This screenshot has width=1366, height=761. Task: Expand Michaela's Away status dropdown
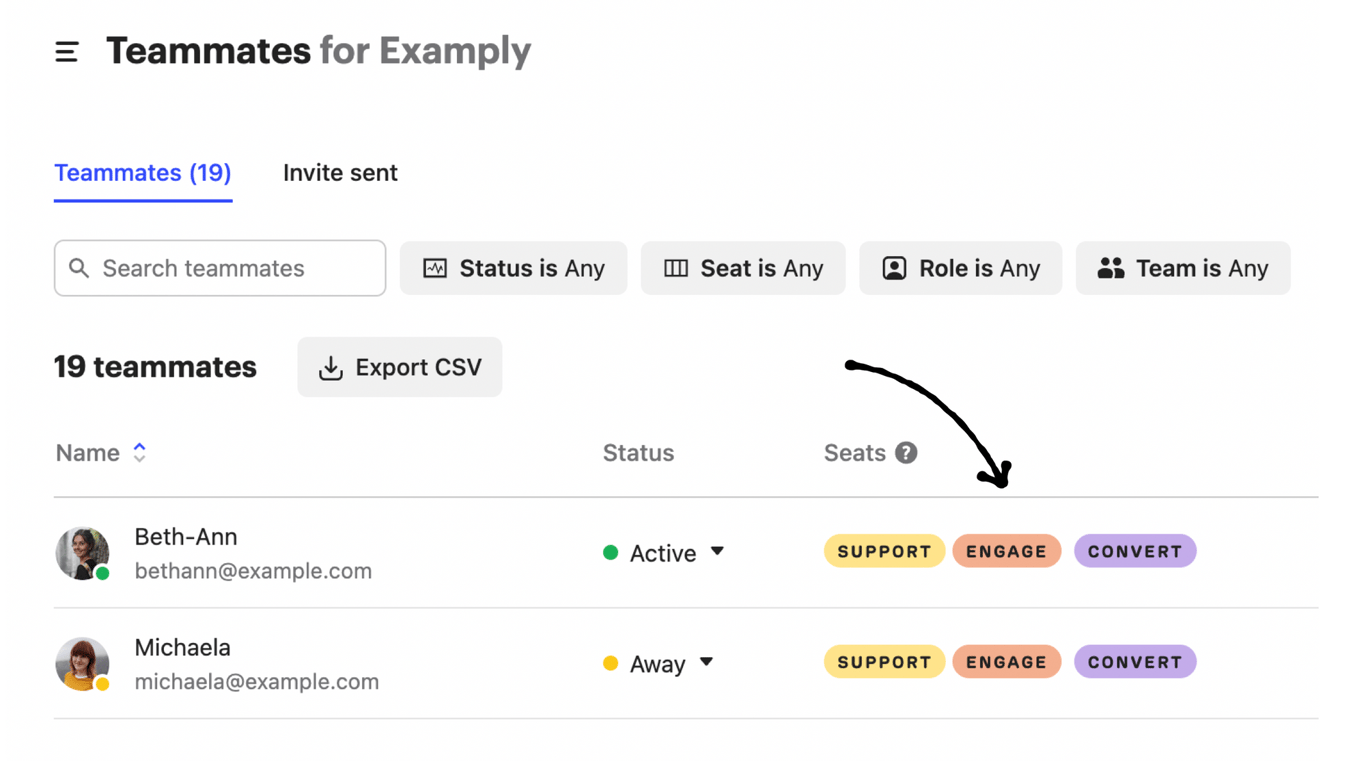(x=706, y=663)
